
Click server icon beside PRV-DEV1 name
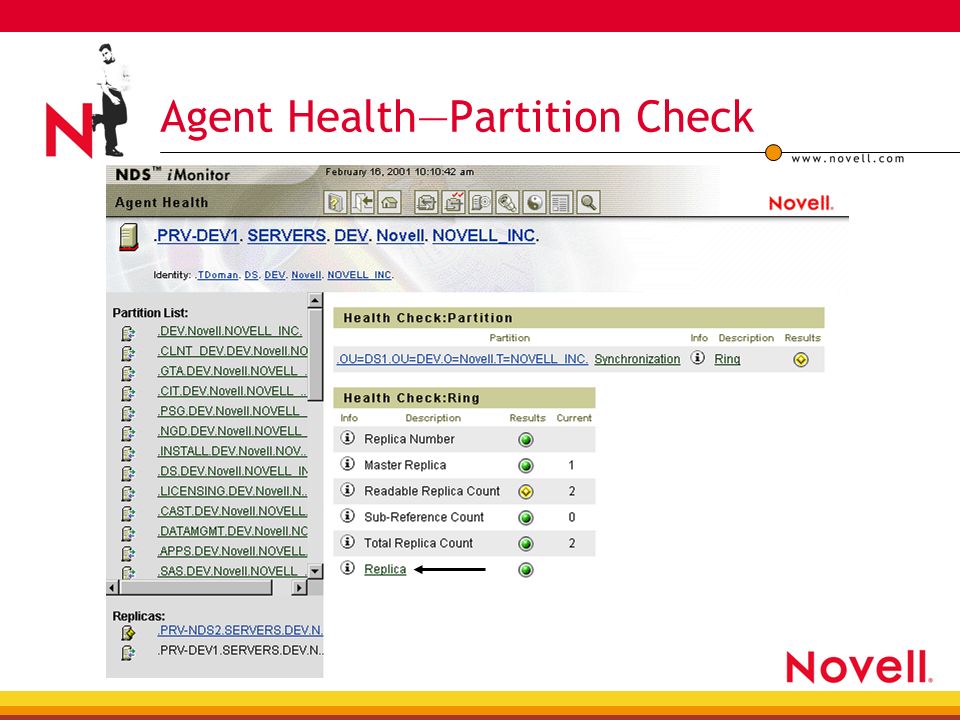[x=129, y=238]
